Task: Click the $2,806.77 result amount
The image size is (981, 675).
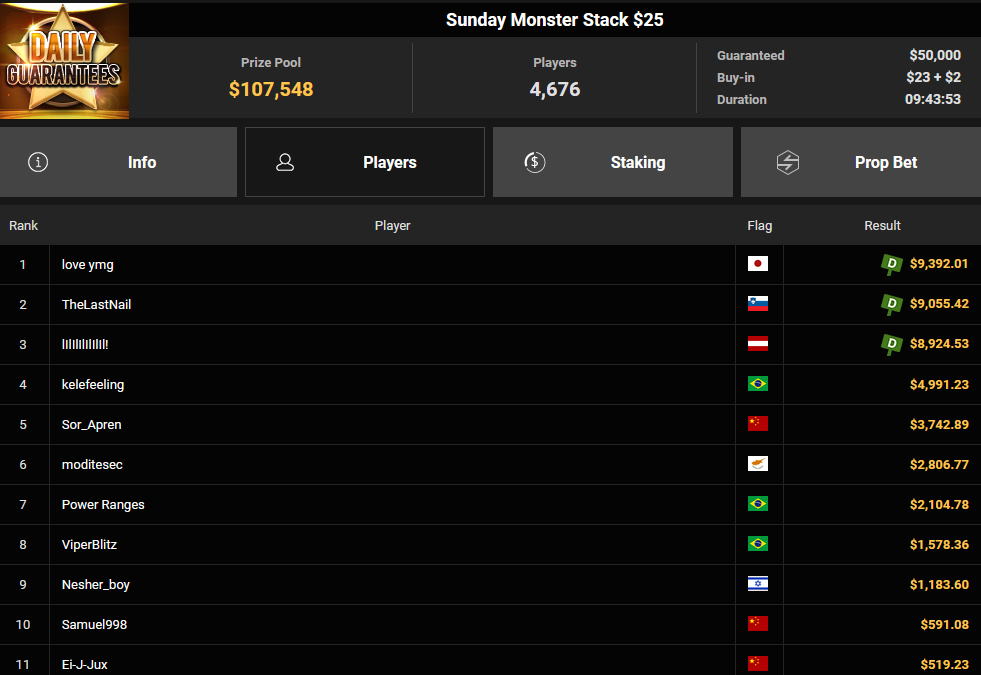Action: point(939,464)
